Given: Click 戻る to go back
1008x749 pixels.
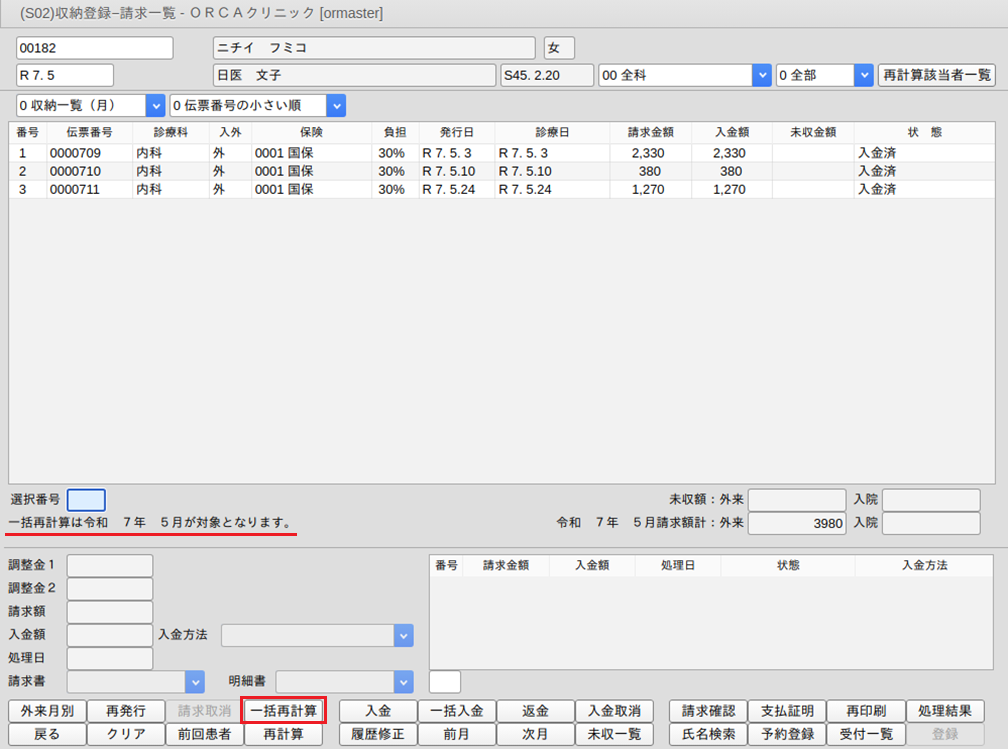Looking at the screenshot, I should click(46, 734).
